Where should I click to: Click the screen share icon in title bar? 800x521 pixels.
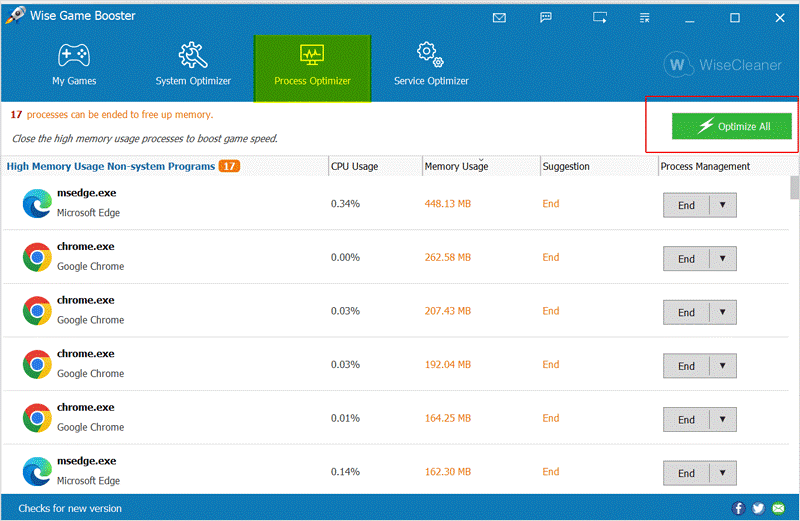coord(599,18)
